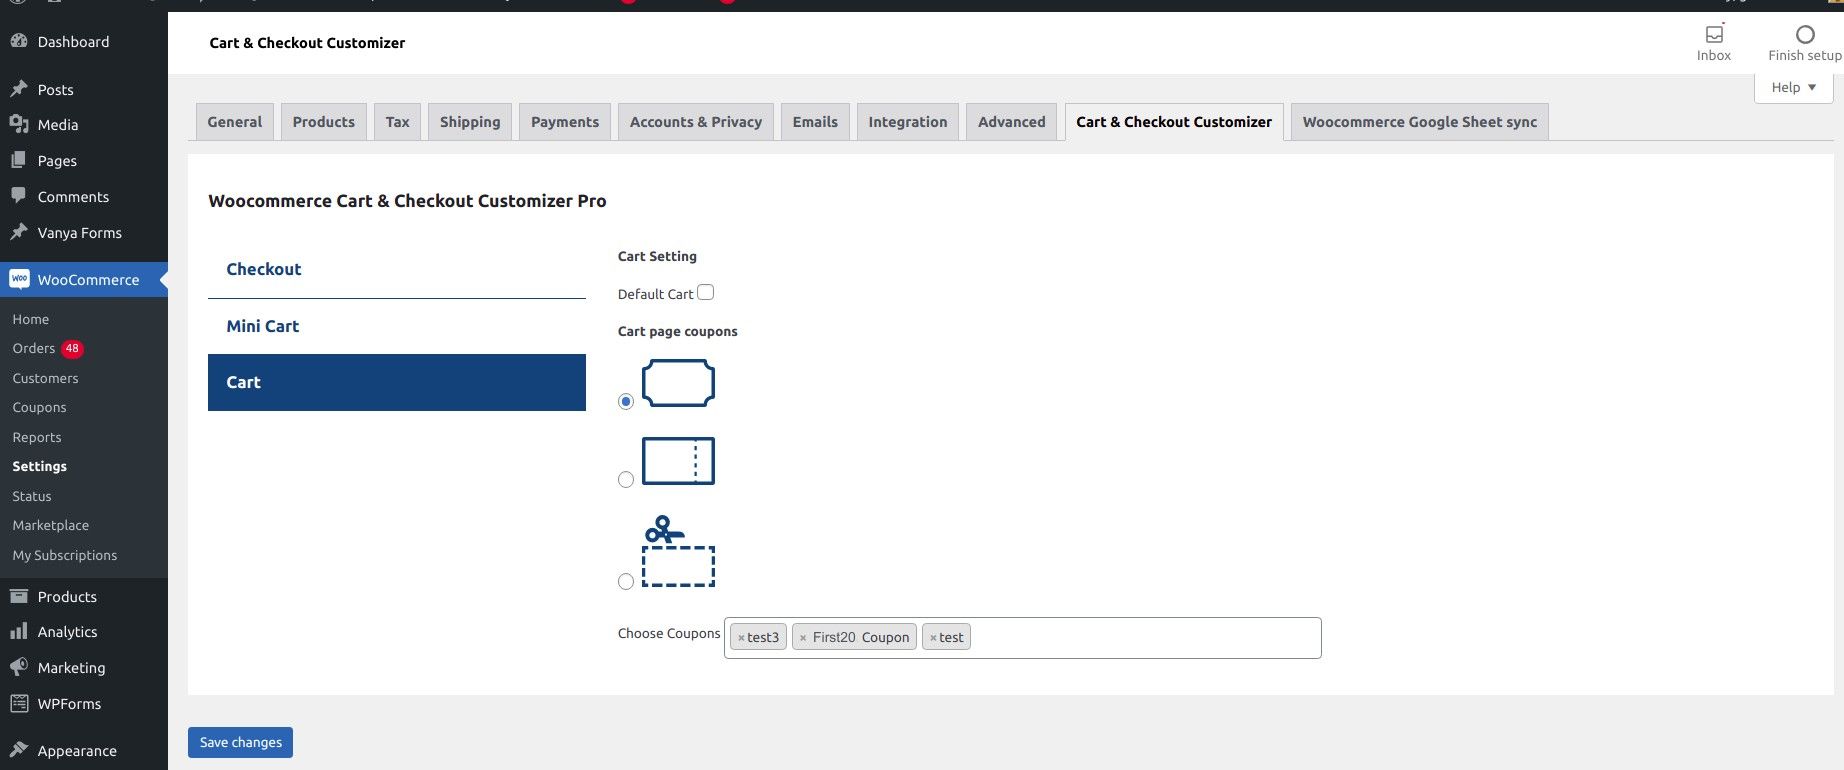Screen dimensions: 1844x770
Task: Click the Comments speech bubble icon
Action: [18, 196]
